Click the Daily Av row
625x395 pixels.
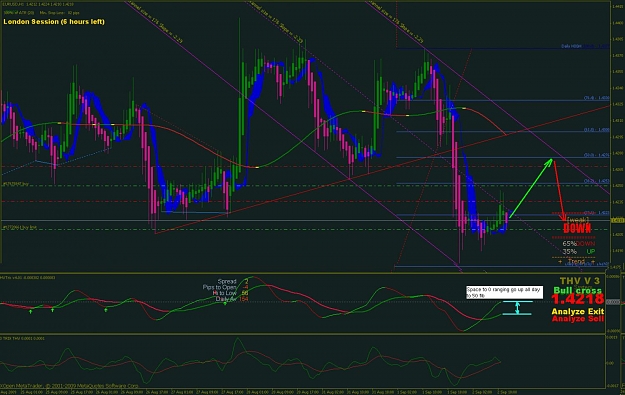pos(232,299)
